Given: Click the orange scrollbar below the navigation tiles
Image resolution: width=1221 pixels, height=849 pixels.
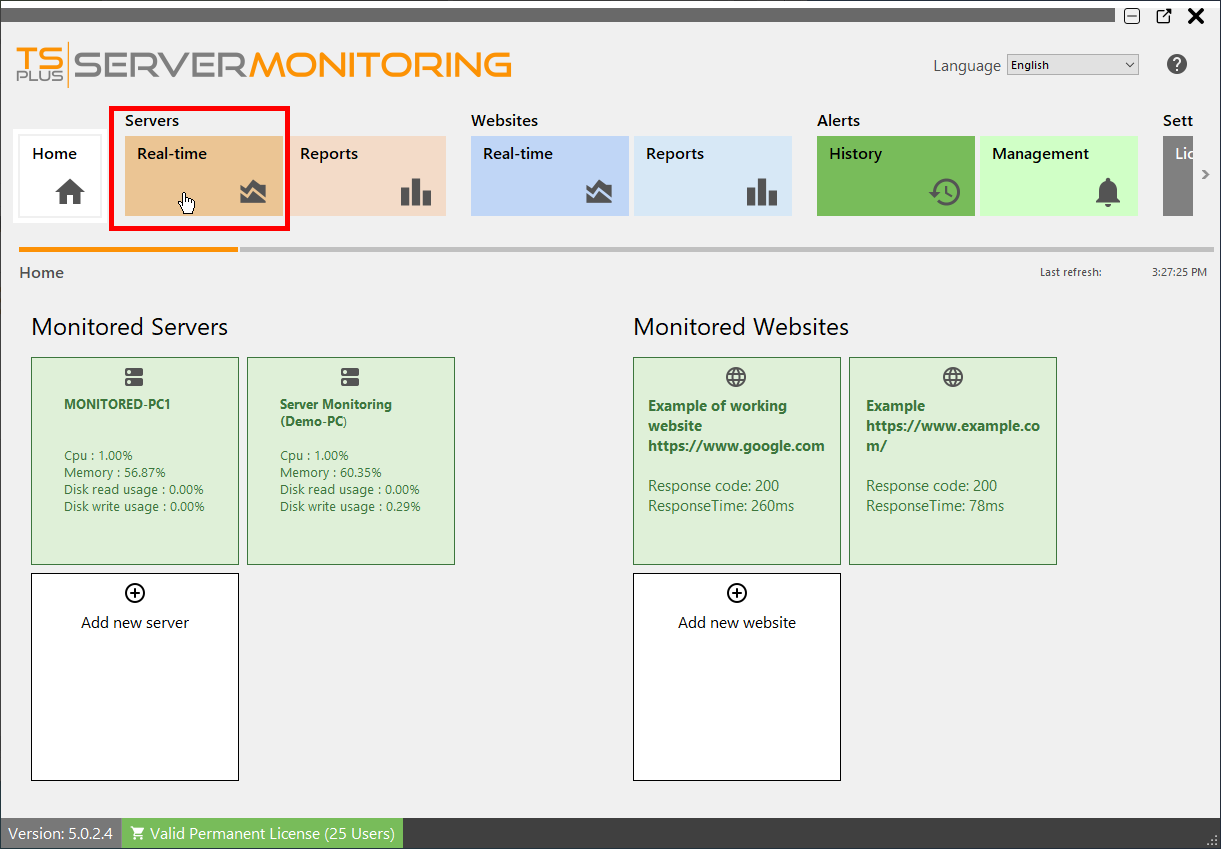Looking at the screenshot, I should point(128,249).
